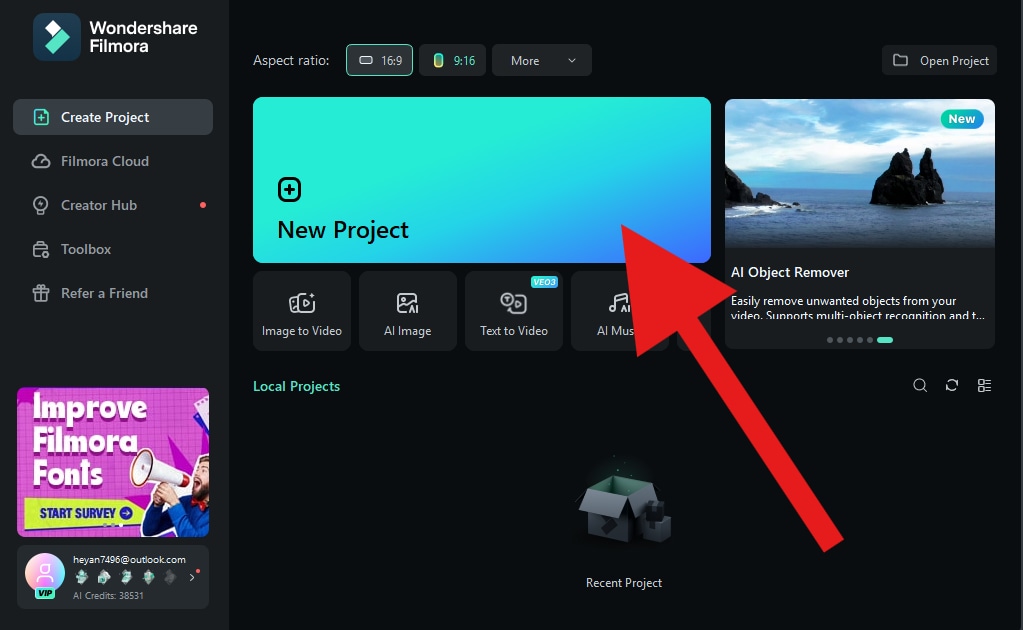Select the Local Projects tab
This screenshot has width=1023, height=630.
click(297, 386)
